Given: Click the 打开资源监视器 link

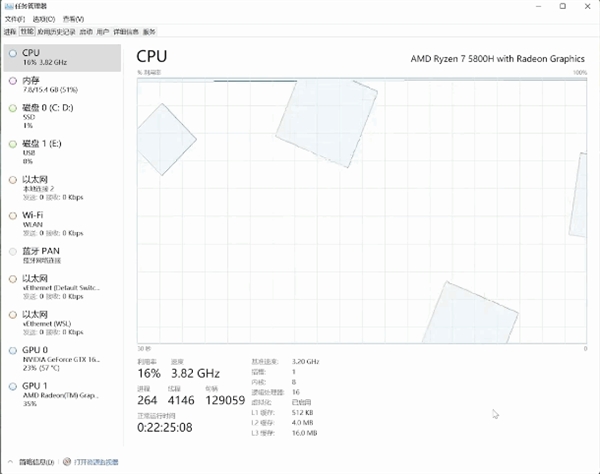Looking at the screenshot, I should (95, 462).
